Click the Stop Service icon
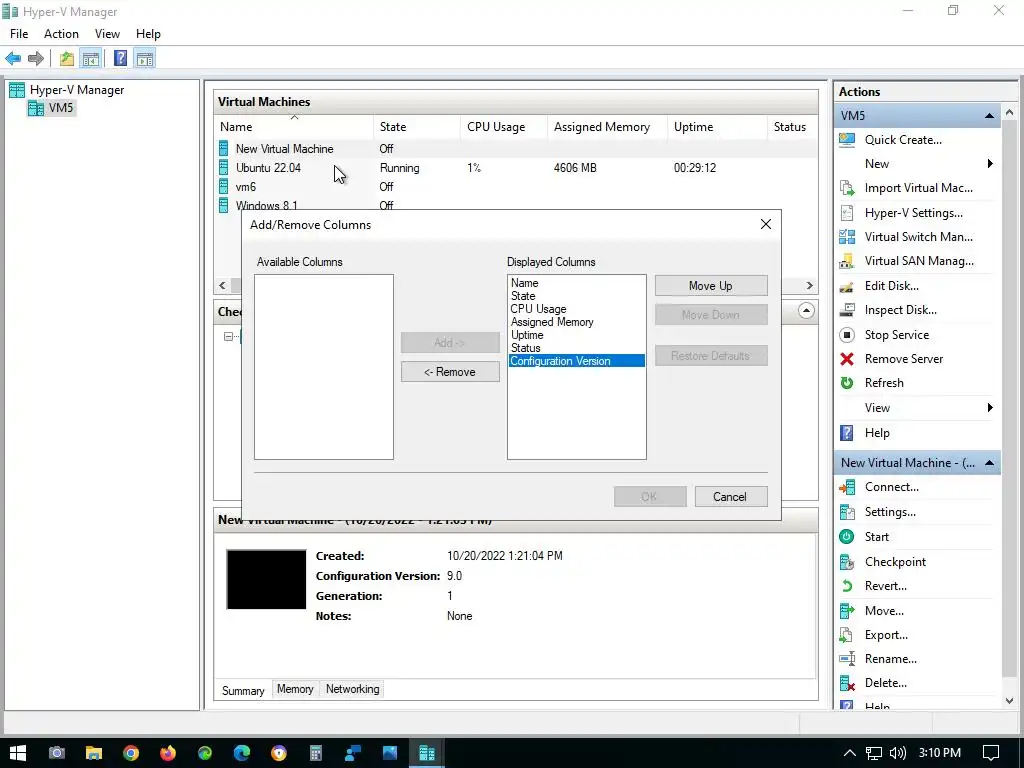This screenshot has height=768, width=1024. [847, 335]
